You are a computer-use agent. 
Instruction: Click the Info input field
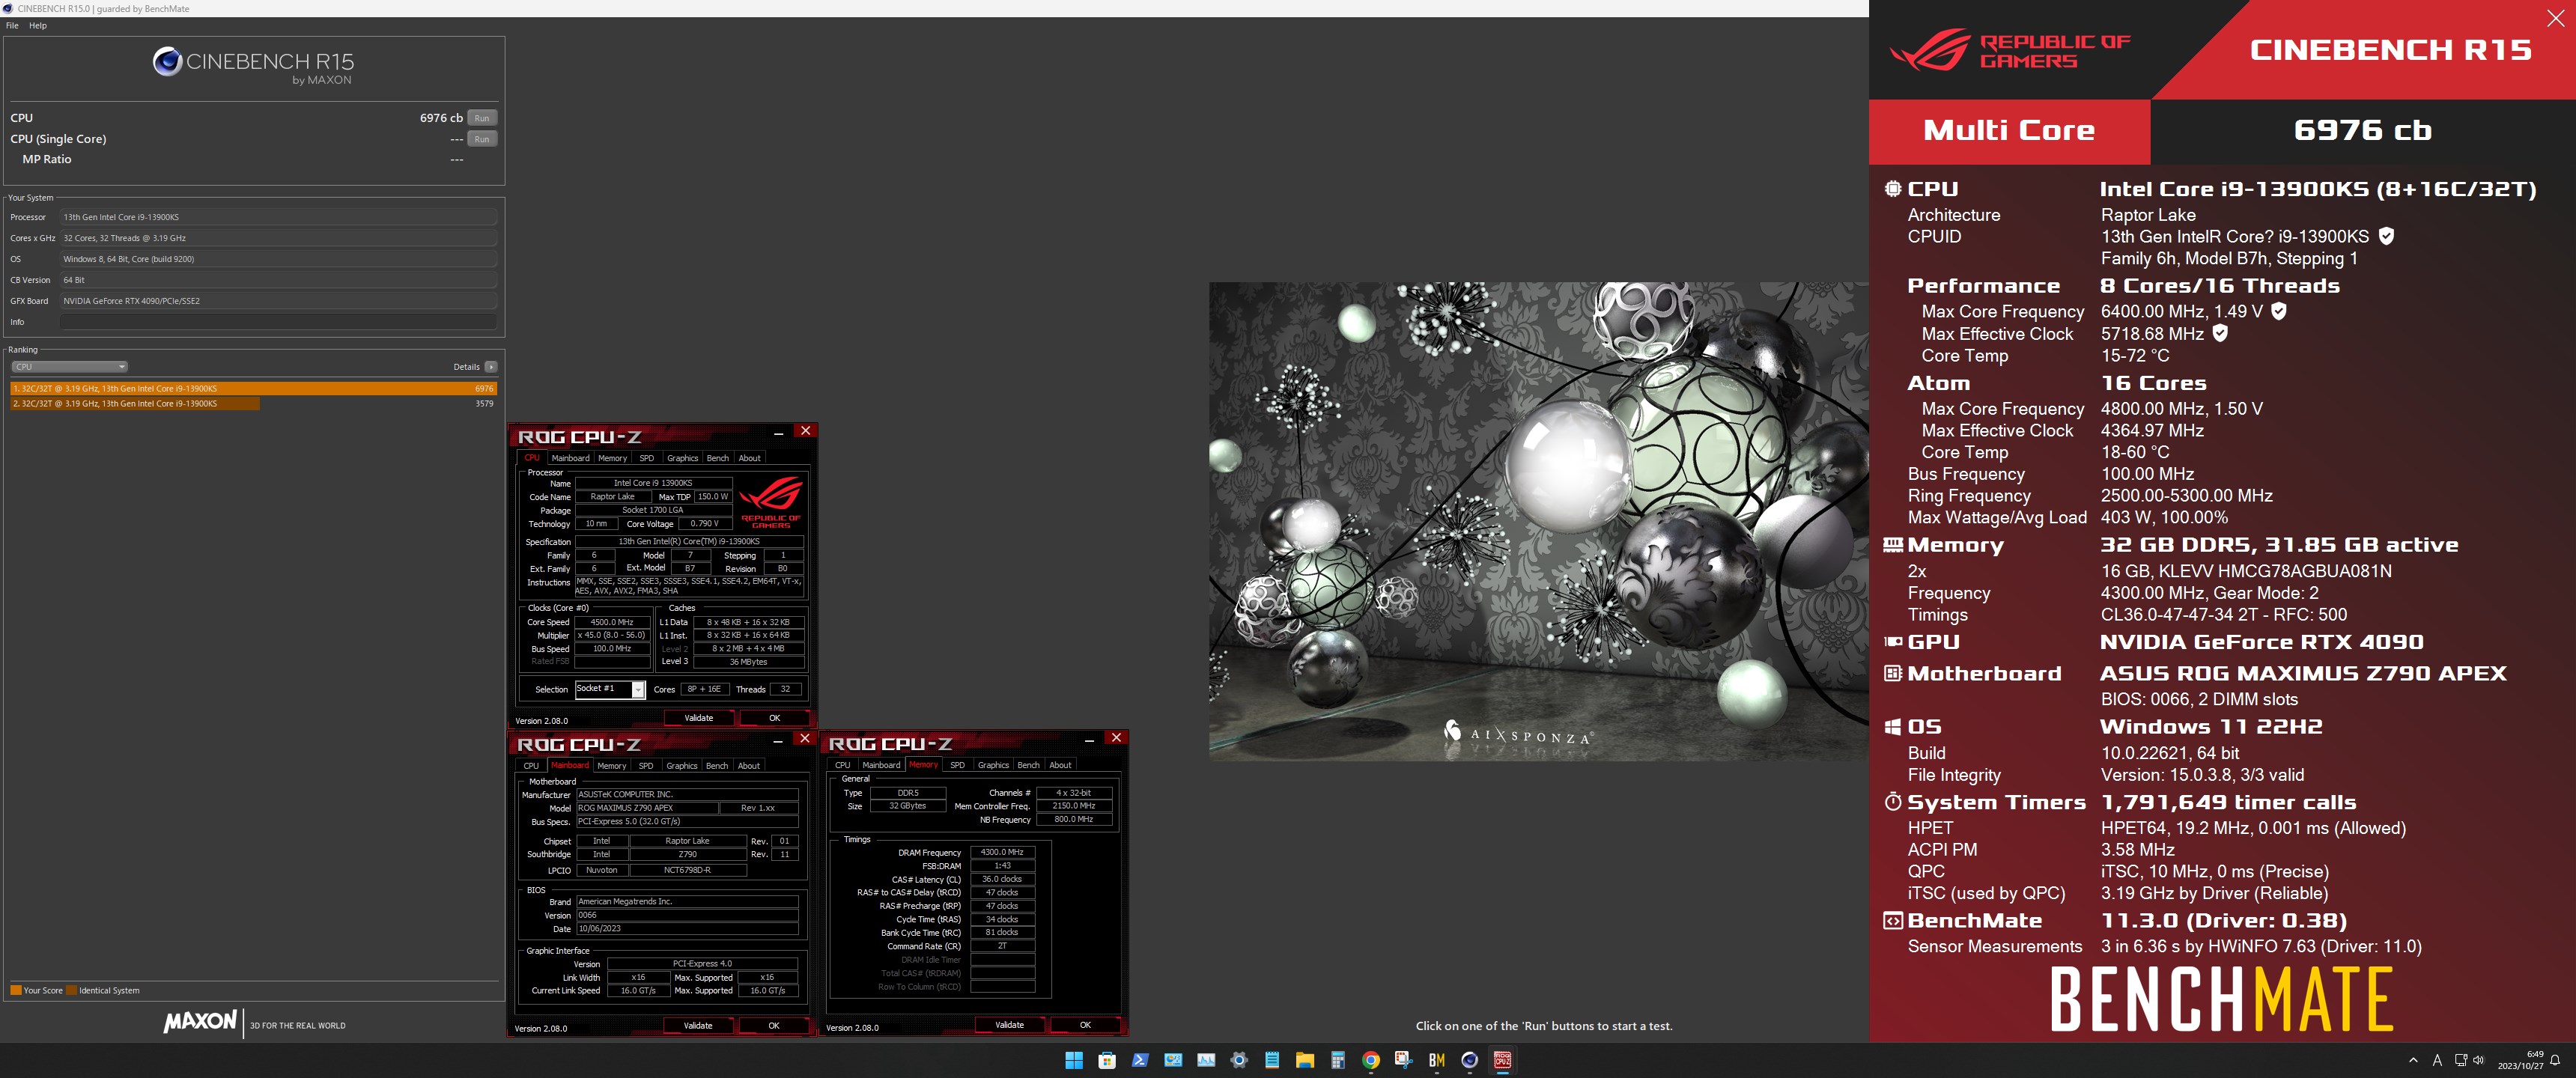pos(278,322)
